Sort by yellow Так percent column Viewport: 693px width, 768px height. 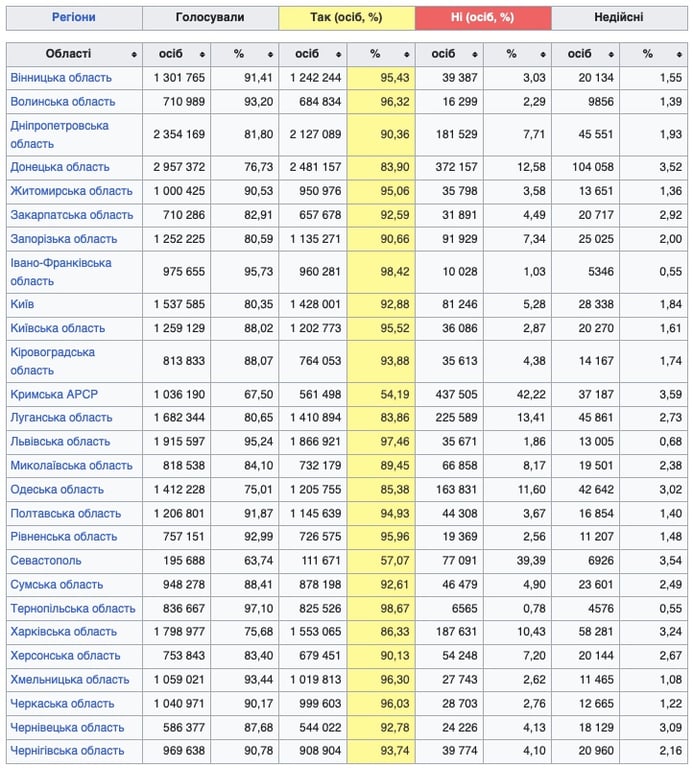click(407, 54)
